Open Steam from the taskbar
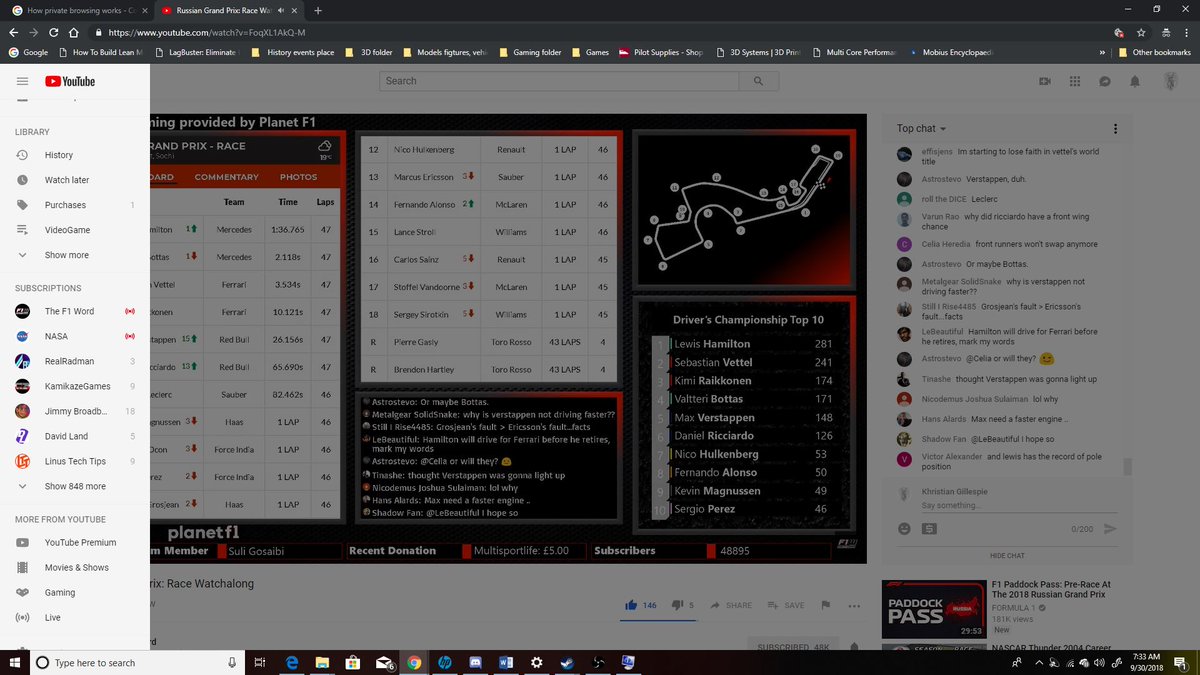 pyautogui.click(x=568, y=662)
